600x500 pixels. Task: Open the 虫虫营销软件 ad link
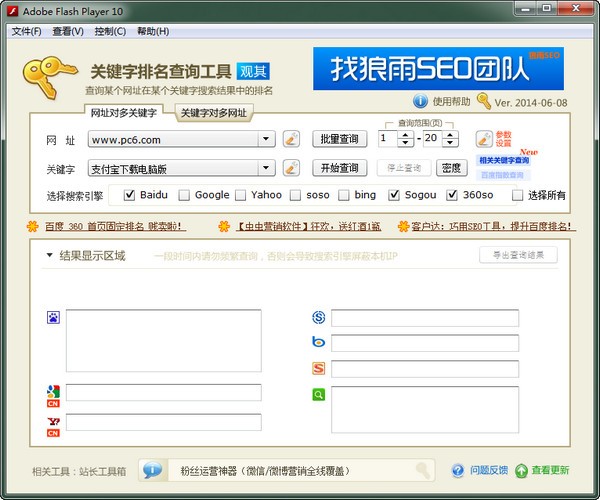(x=308, y=226)
